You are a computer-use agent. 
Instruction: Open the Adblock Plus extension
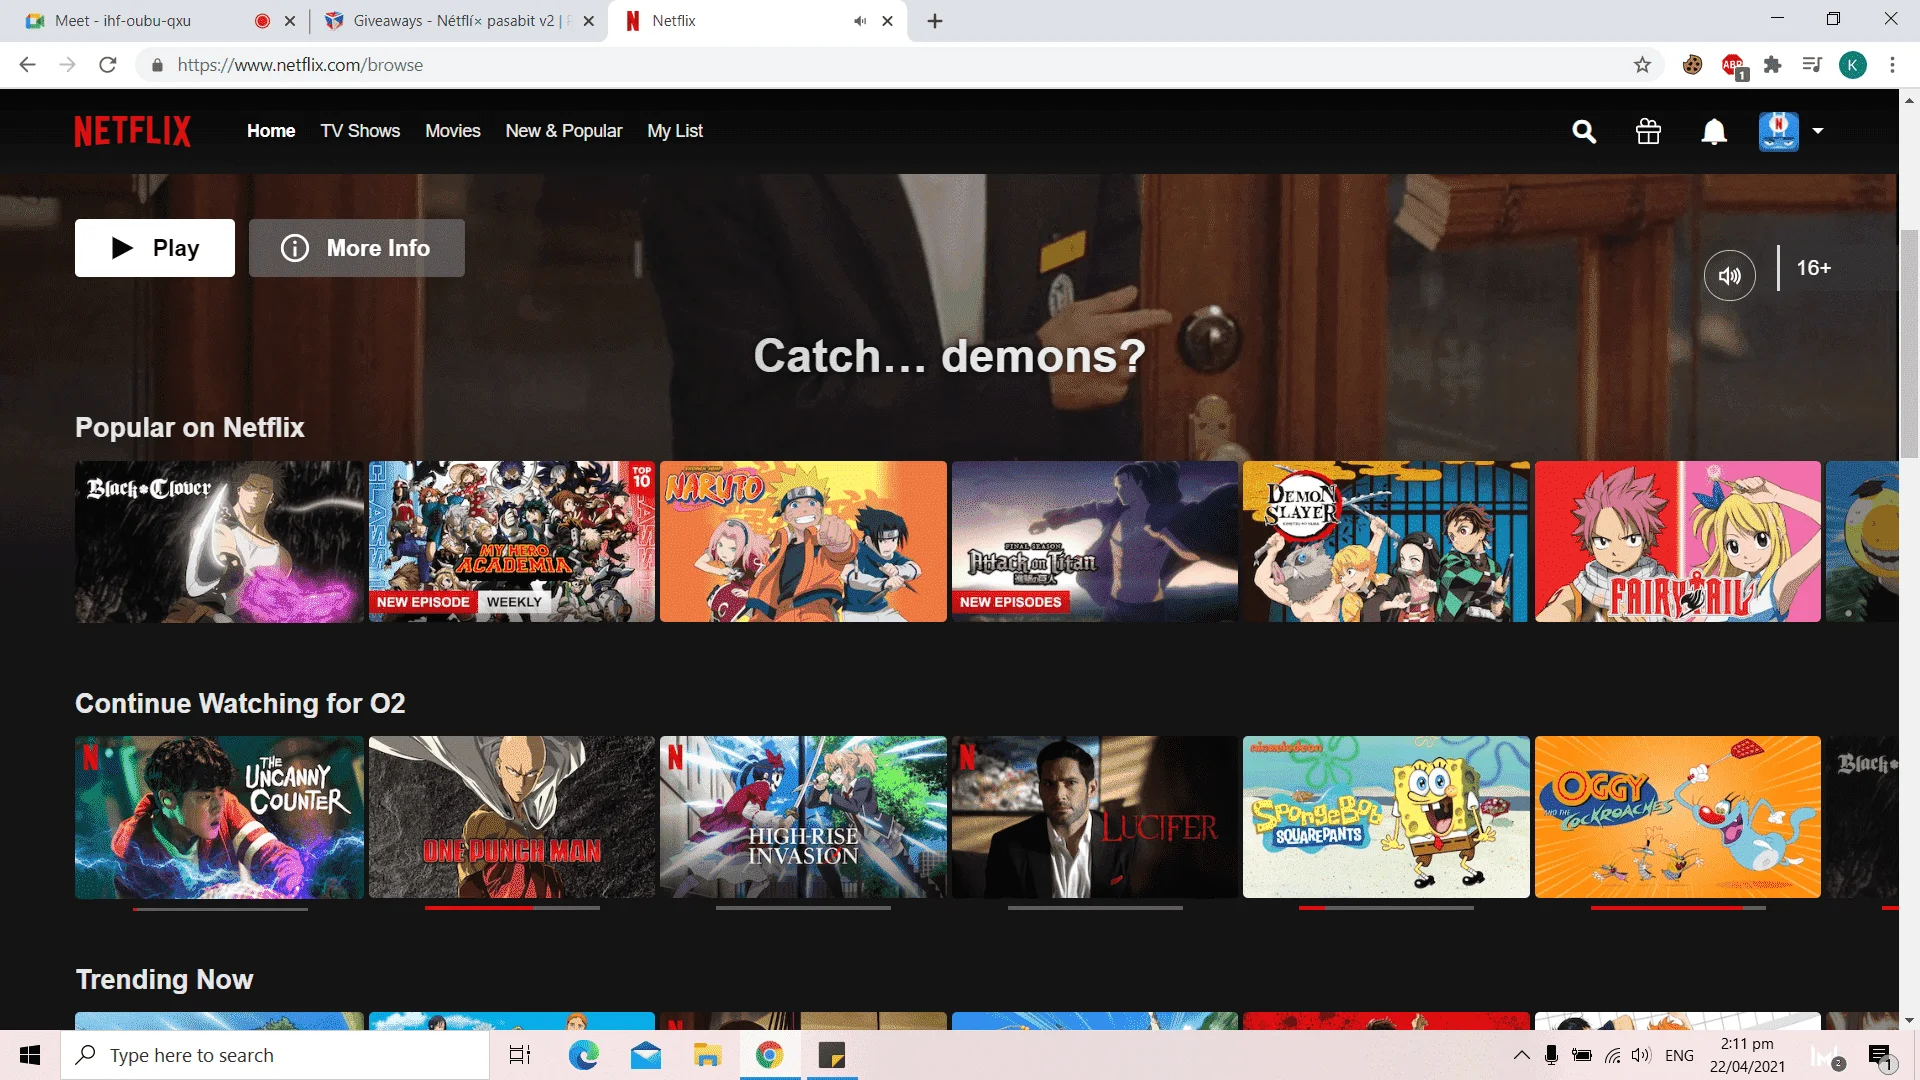click(x=1733, y=66)
